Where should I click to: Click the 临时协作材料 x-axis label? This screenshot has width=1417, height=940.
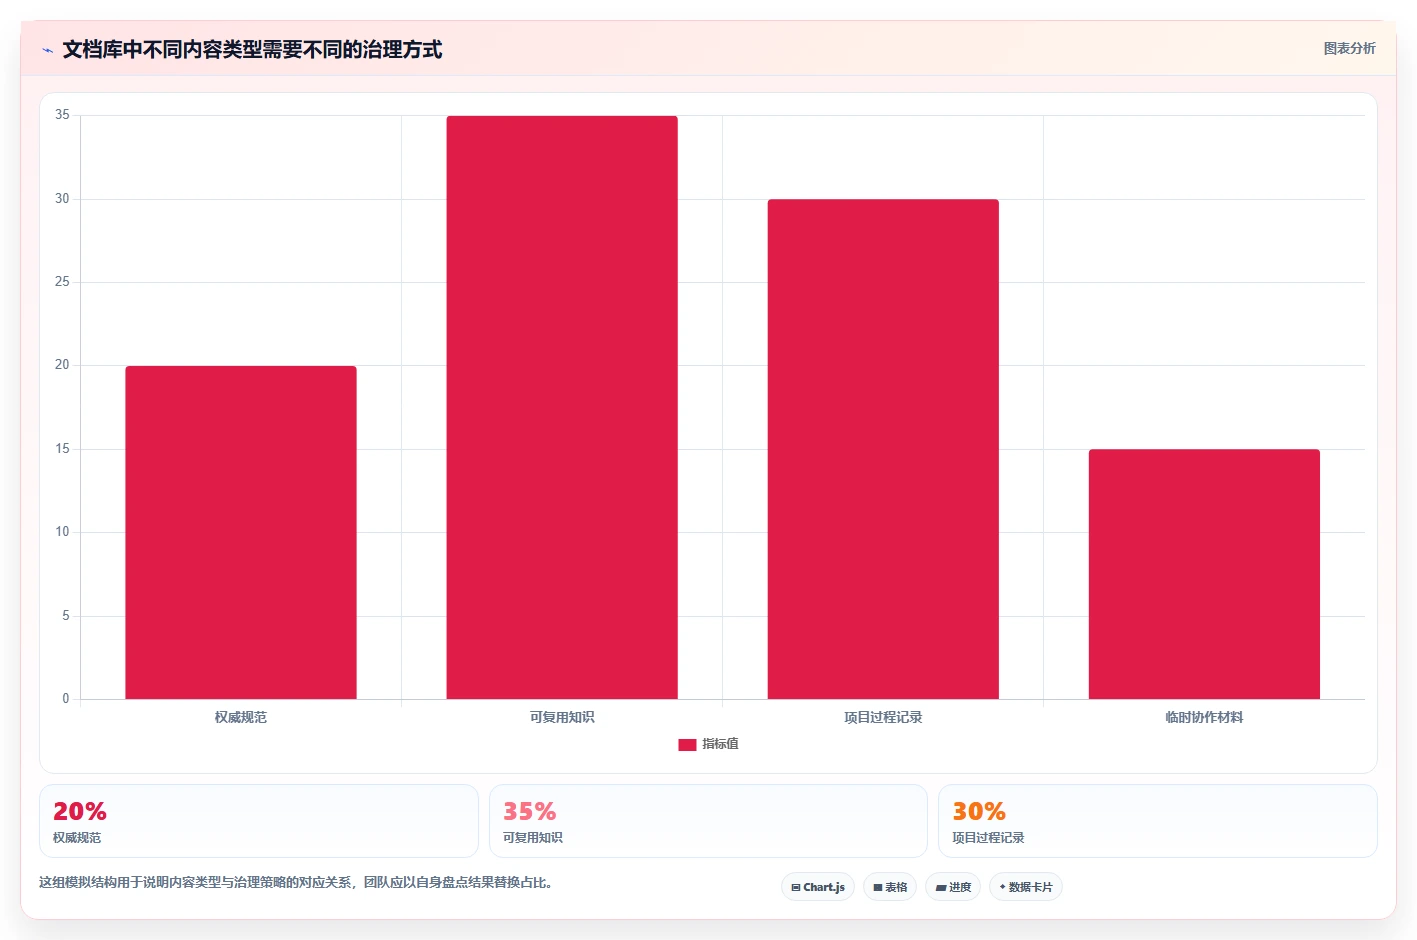pos(1204,717)
